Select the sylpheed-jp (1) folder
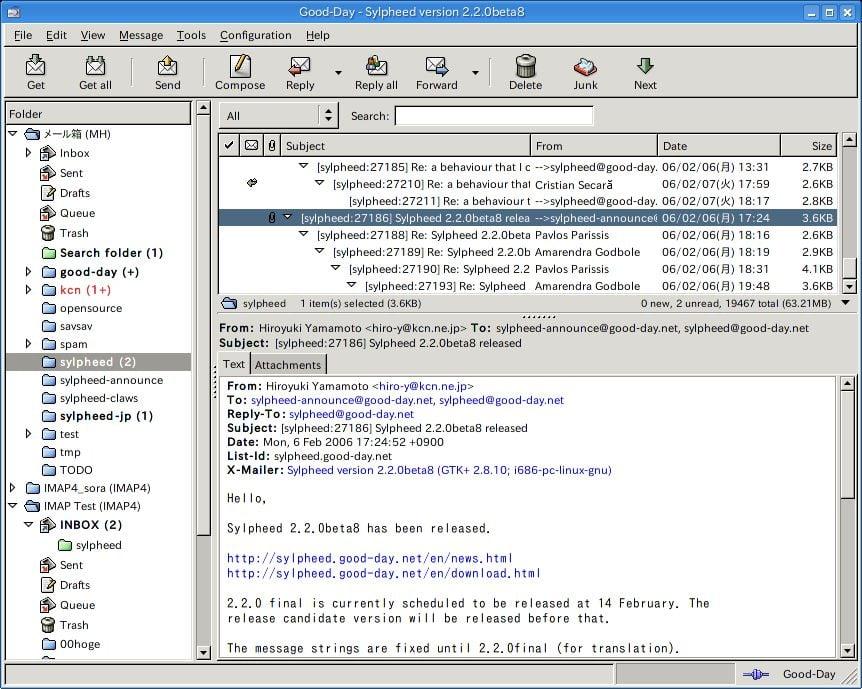 (106, 416)
